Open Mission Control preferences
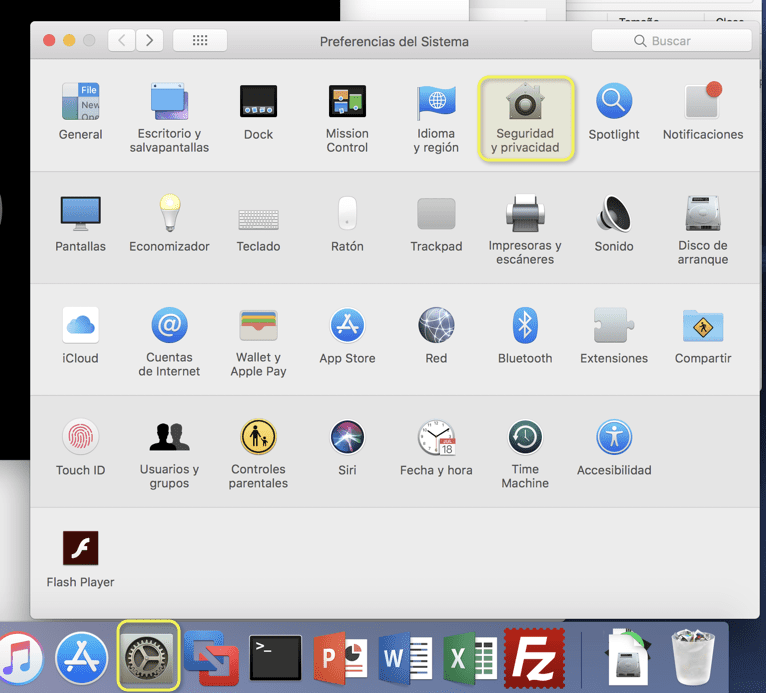This screenshot has height=693, width=766. (x=347, y=118)
